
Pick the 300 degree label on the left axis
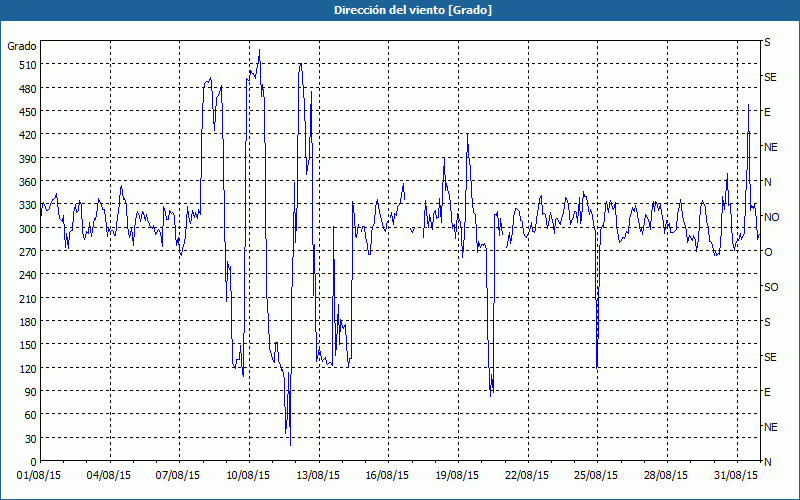tap(28, 229)
